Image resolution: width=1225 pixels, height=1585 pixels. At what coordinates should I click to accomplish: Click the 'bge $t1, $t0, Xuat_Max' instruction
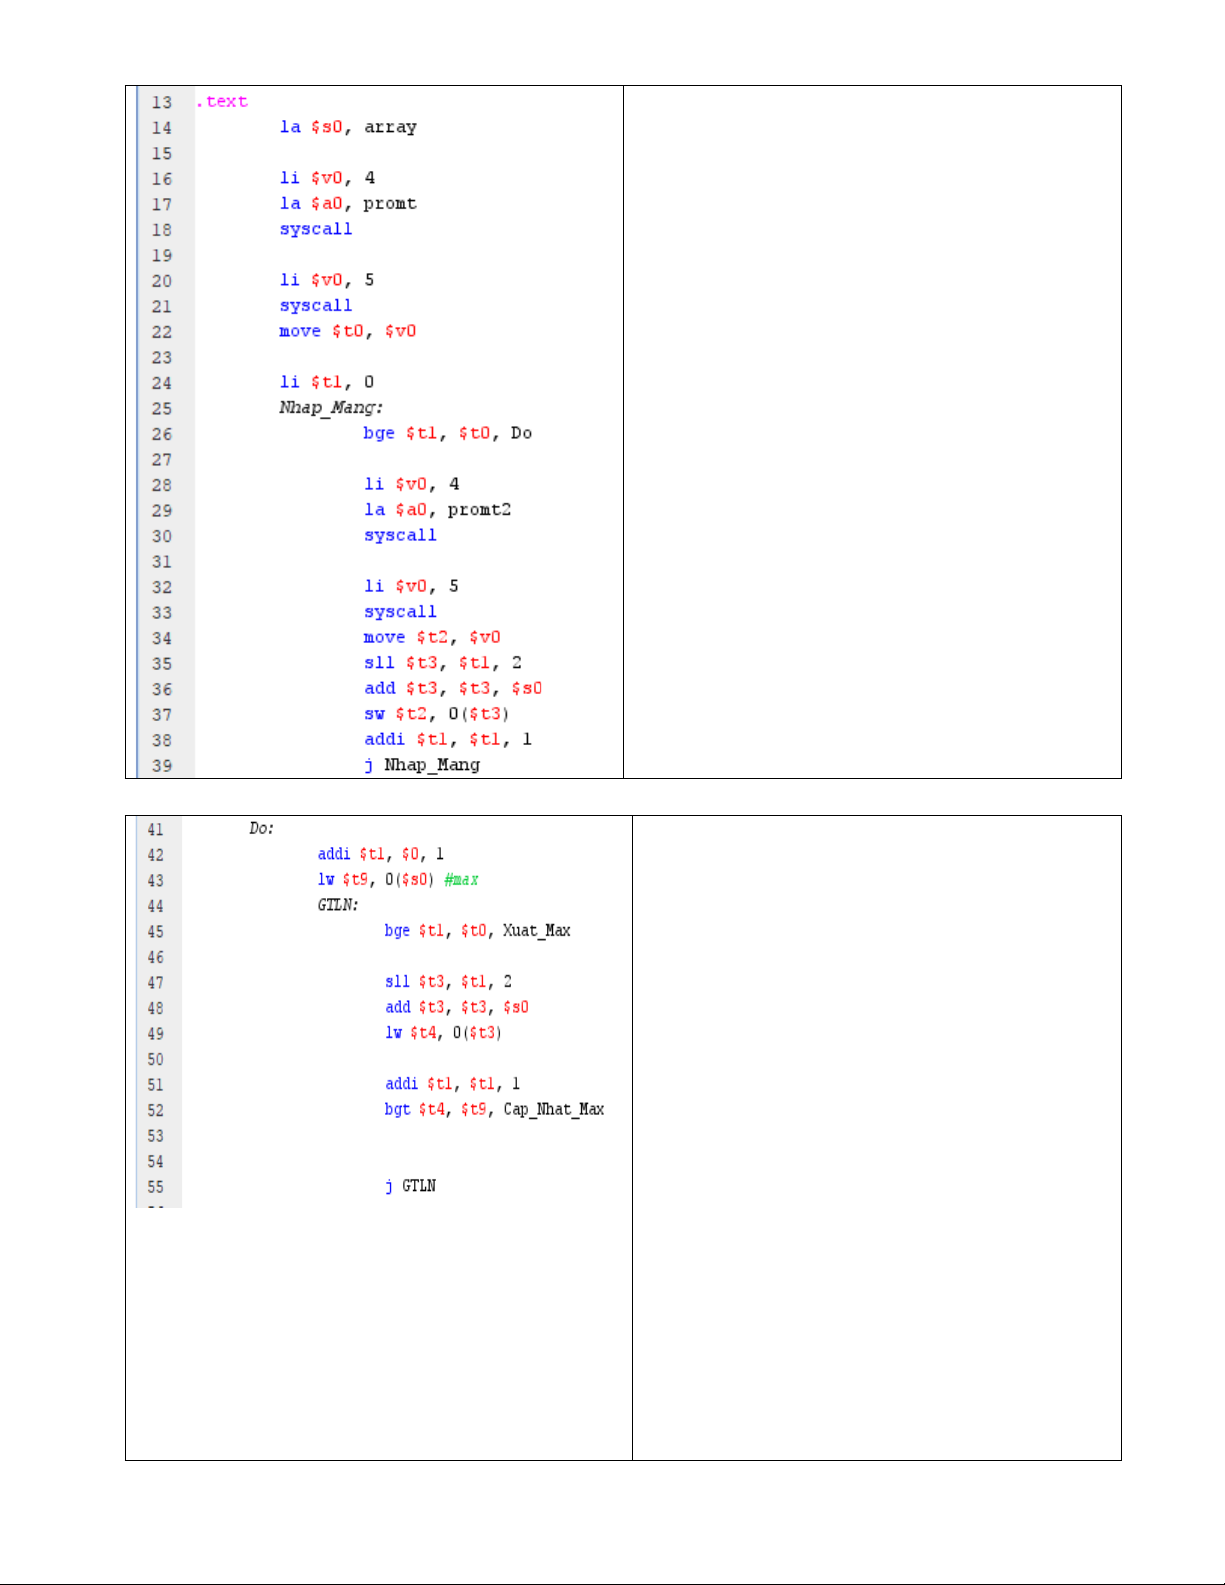click(477, 931)
